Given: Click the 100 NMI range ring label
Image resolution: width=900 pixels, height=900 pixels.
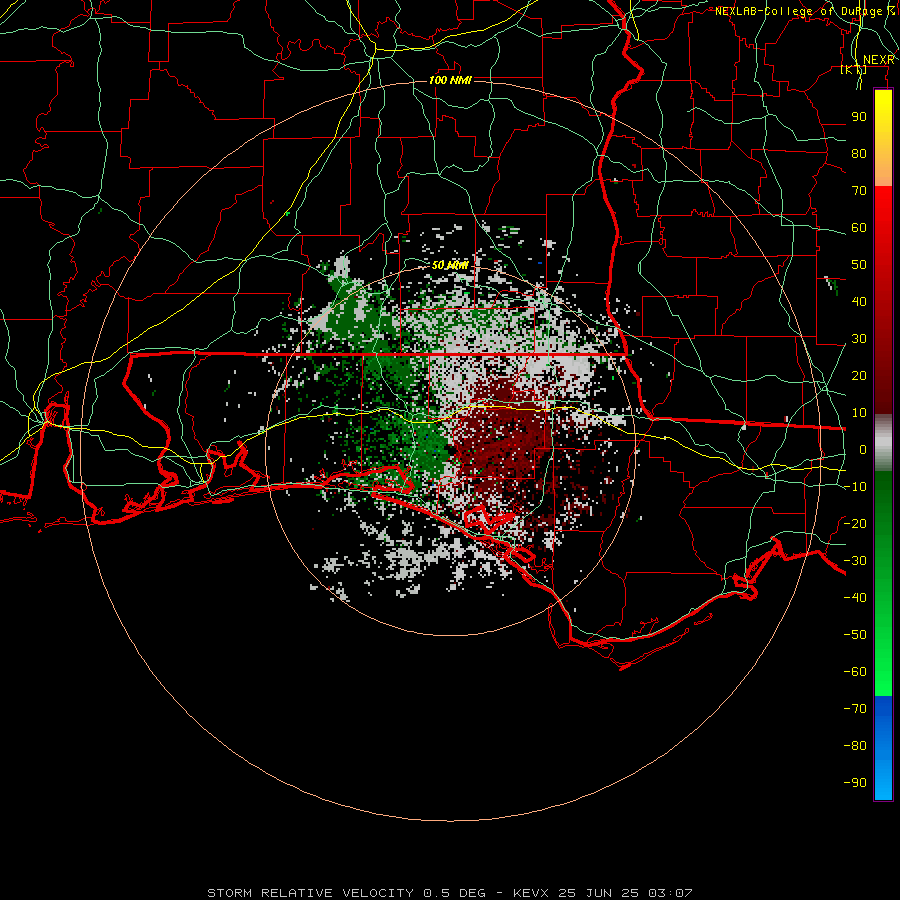Looking at the screenshot, I should (x=451, y=80).
